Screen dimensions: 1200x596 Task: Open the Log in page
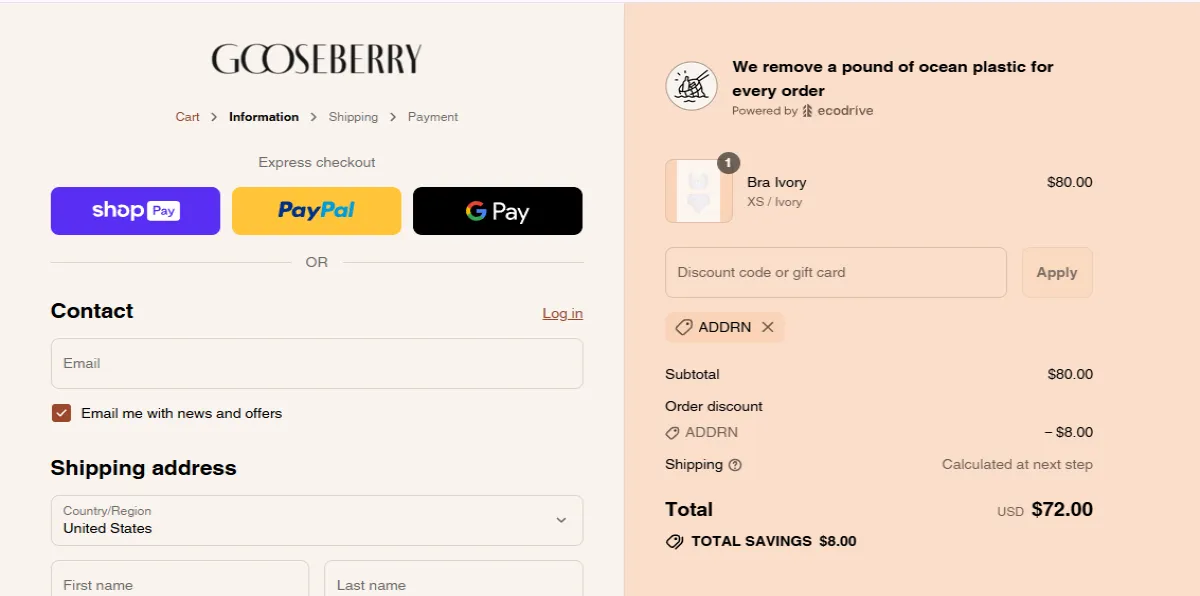[562, 313]
